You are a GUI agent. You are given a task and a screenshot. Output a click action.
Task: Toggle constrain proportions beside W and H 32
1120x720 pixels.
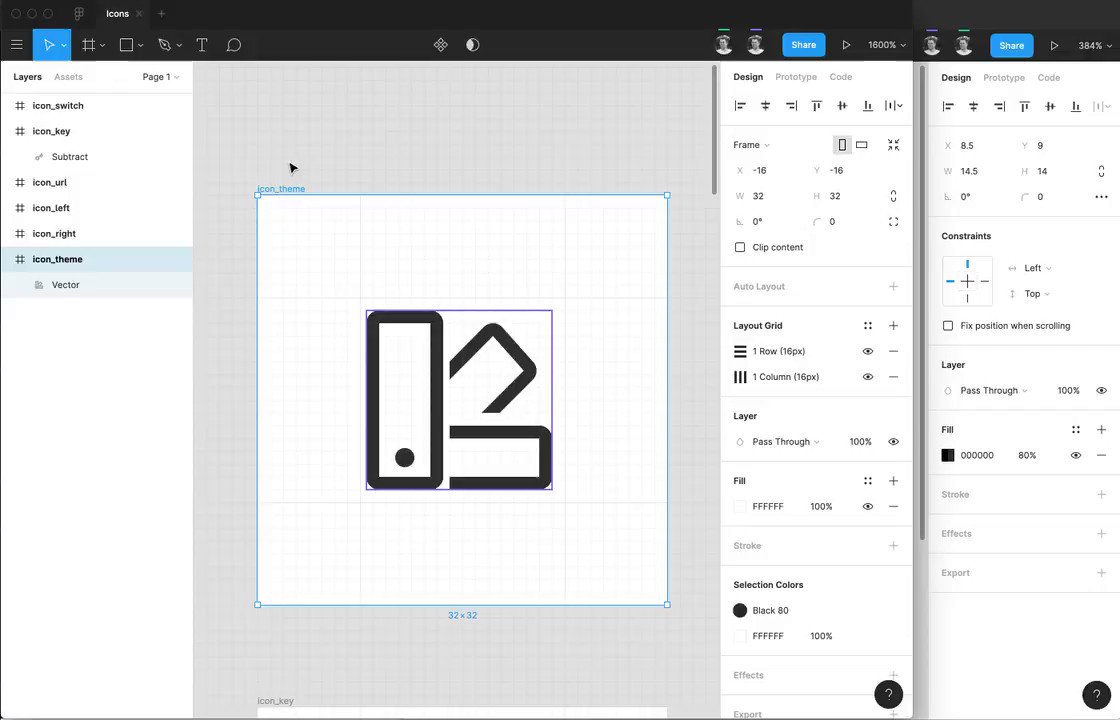[894, 196]
